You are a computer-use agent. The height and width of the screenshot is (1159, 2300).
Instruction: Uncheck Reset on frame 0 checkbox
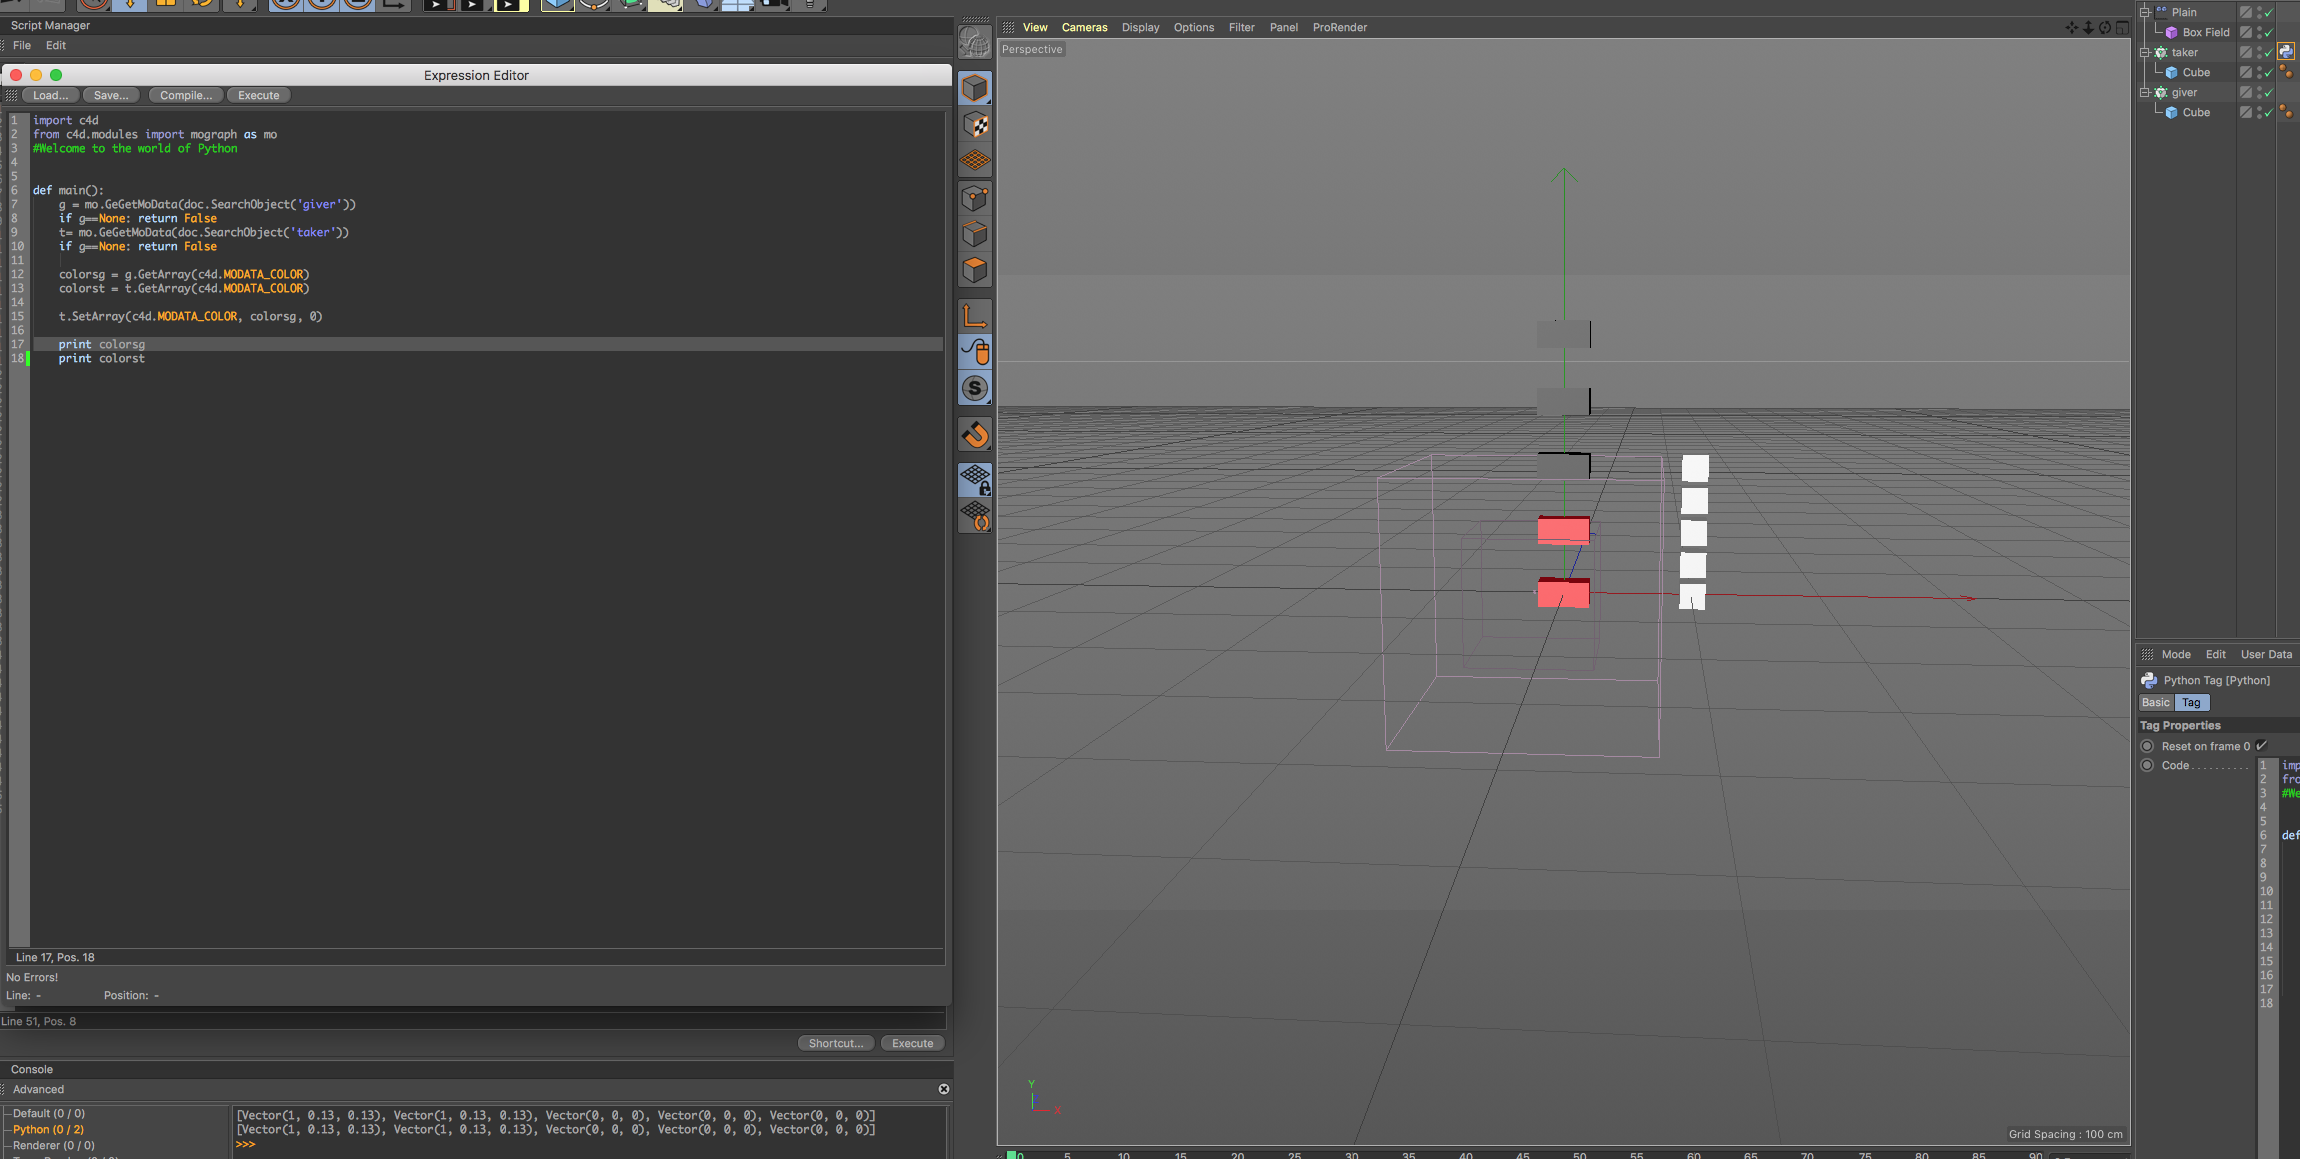coord(2262,746)
